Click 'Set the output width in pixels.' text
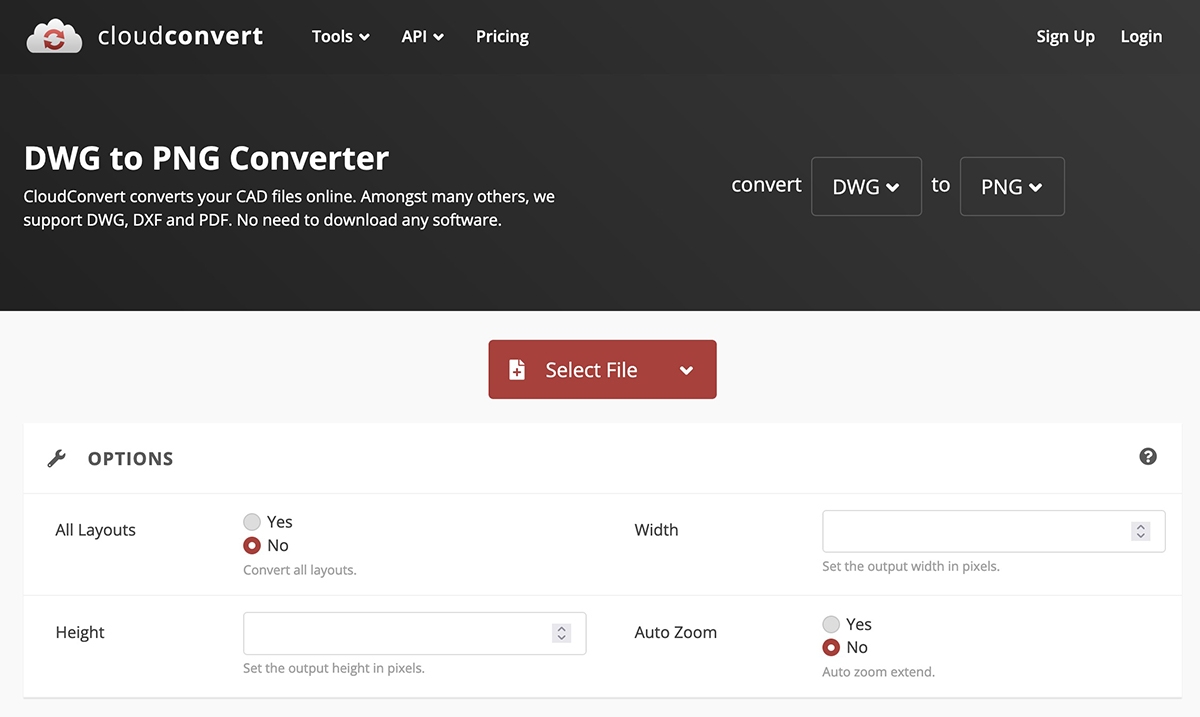The height and width of the screenshot is (717, 1200). (x=911, y=566)
